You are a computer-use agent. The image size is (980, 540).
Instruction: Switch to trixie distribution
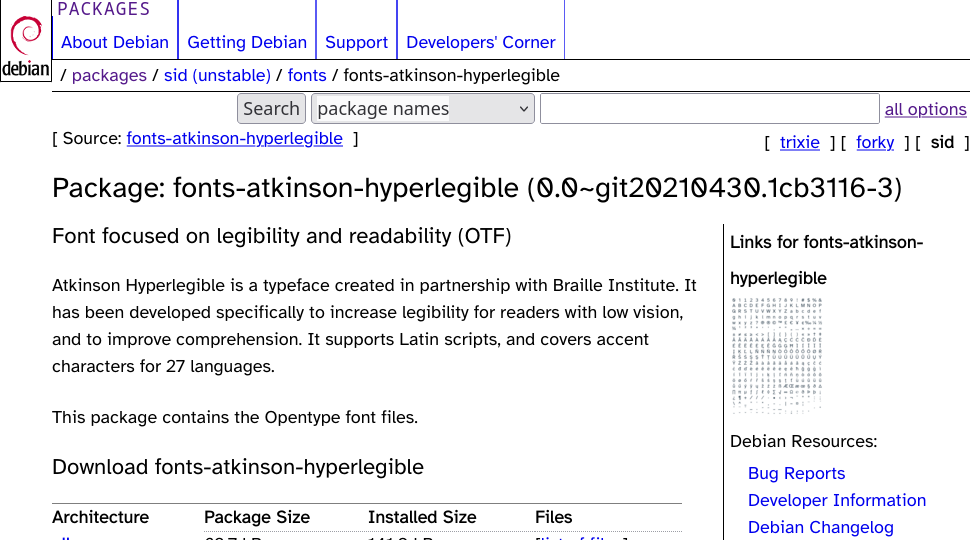click(799, 142)
